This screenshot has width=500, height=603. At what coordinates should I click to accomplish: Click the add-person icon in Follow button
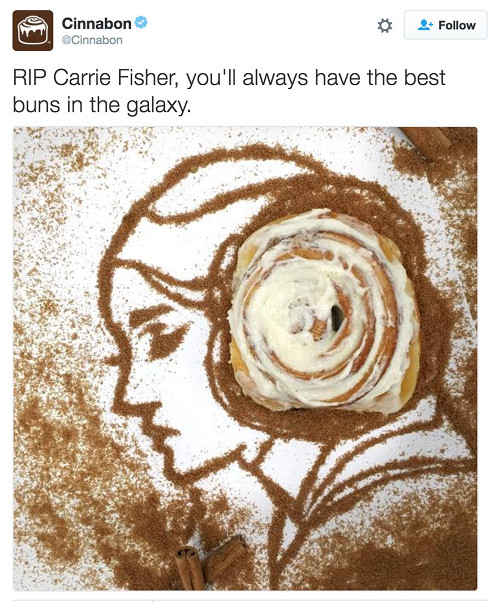click(425, 25)
